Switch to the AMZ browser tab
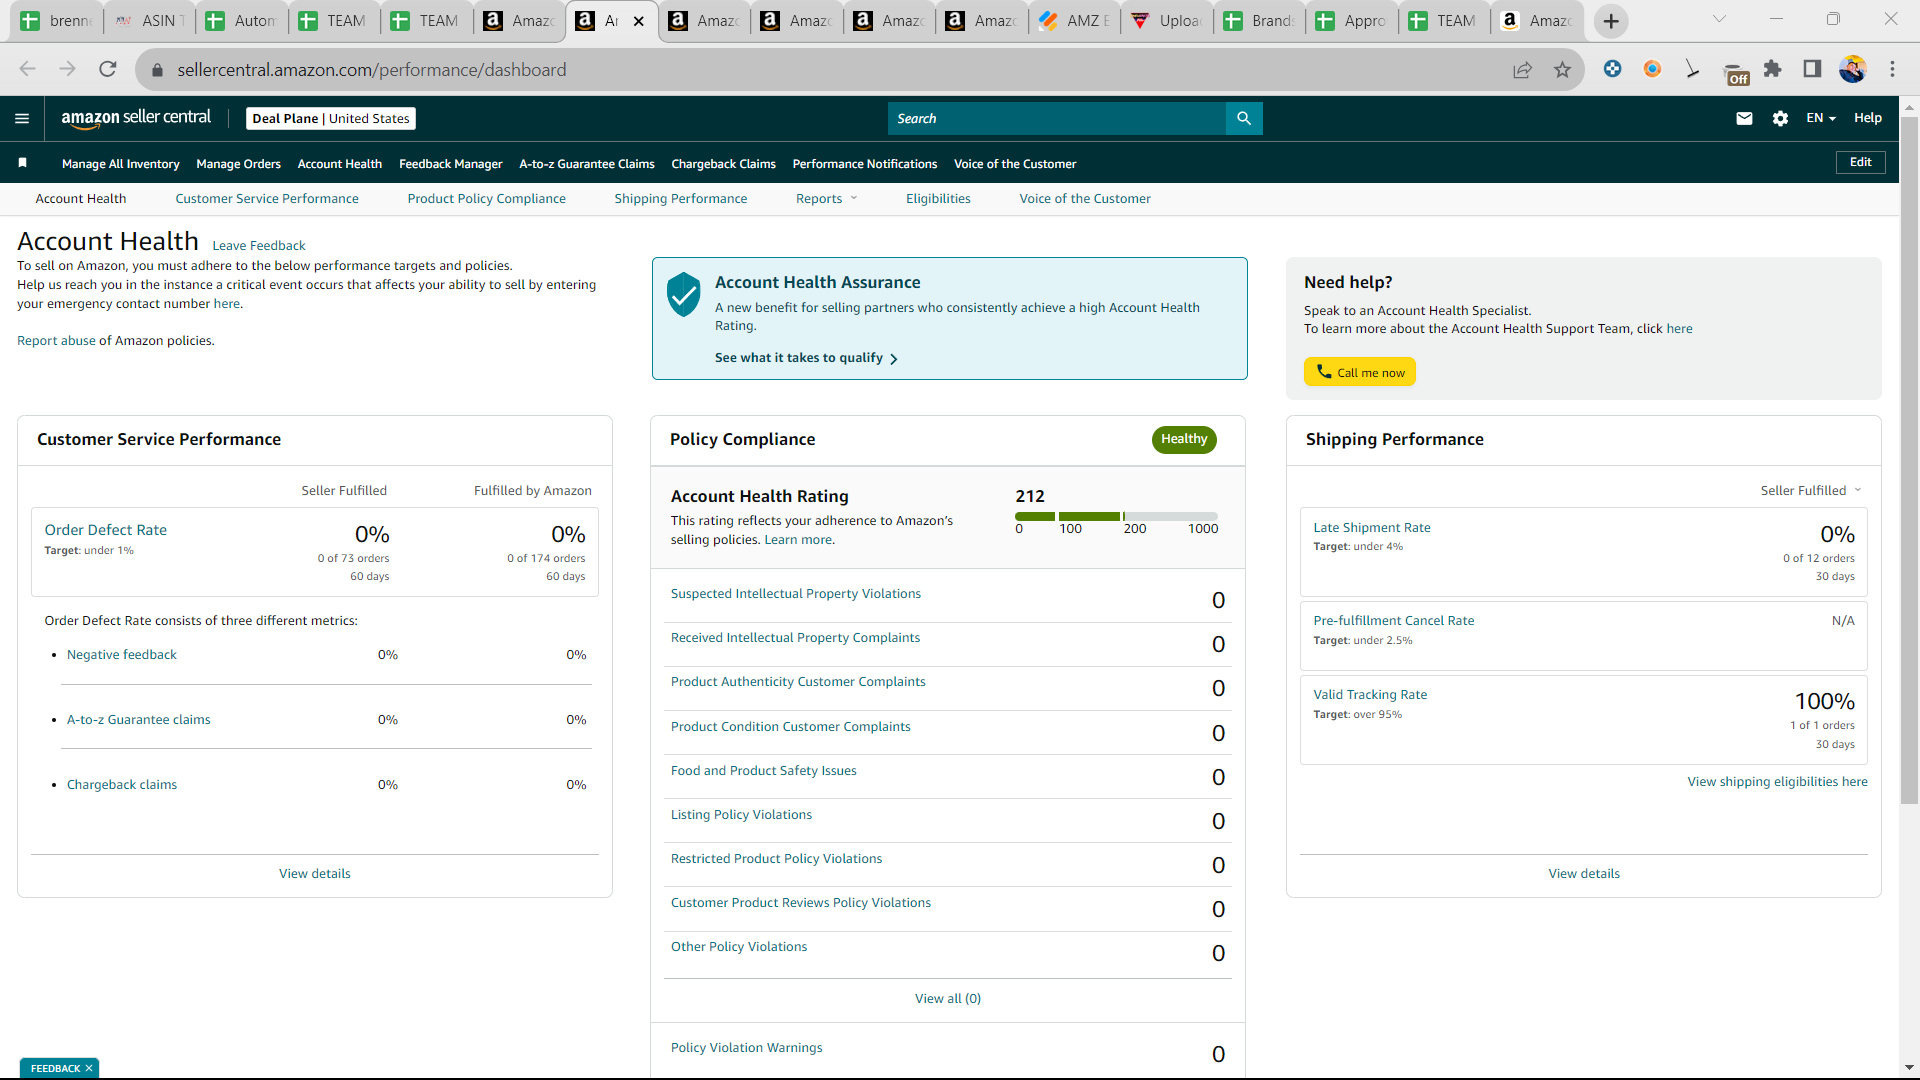Image resolution: width=1920 pixels, height=1080 pixels. click(x=1074, y=21)
